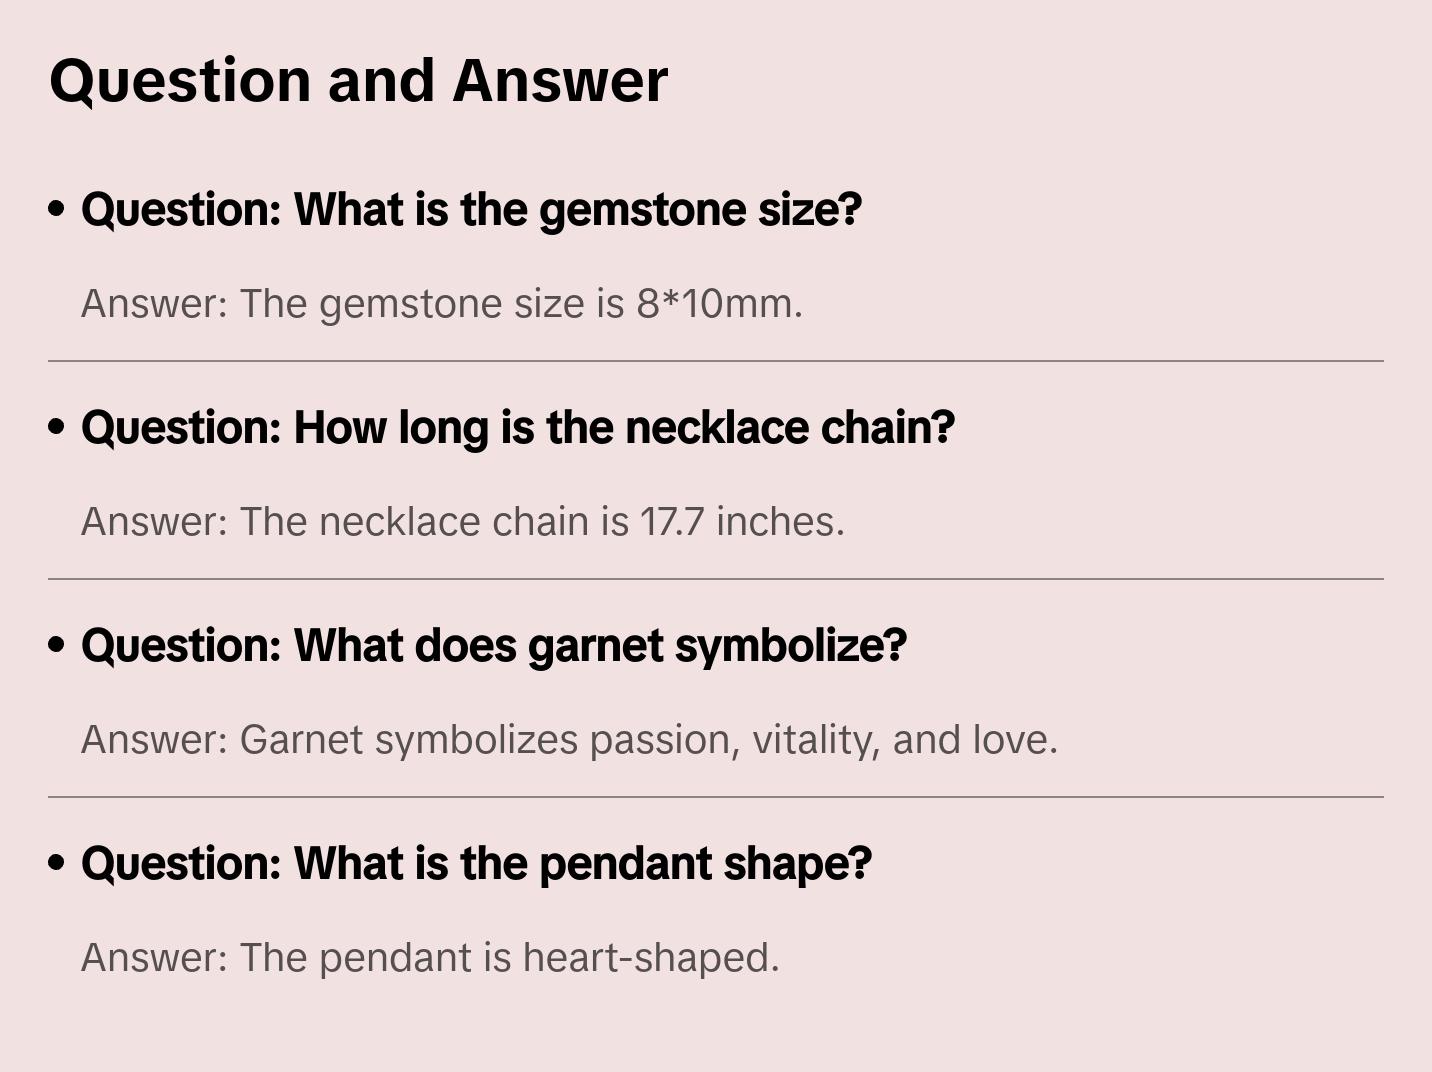
Task: Click the bullet before the garnet symbolize question
Action: pos(57,645)
